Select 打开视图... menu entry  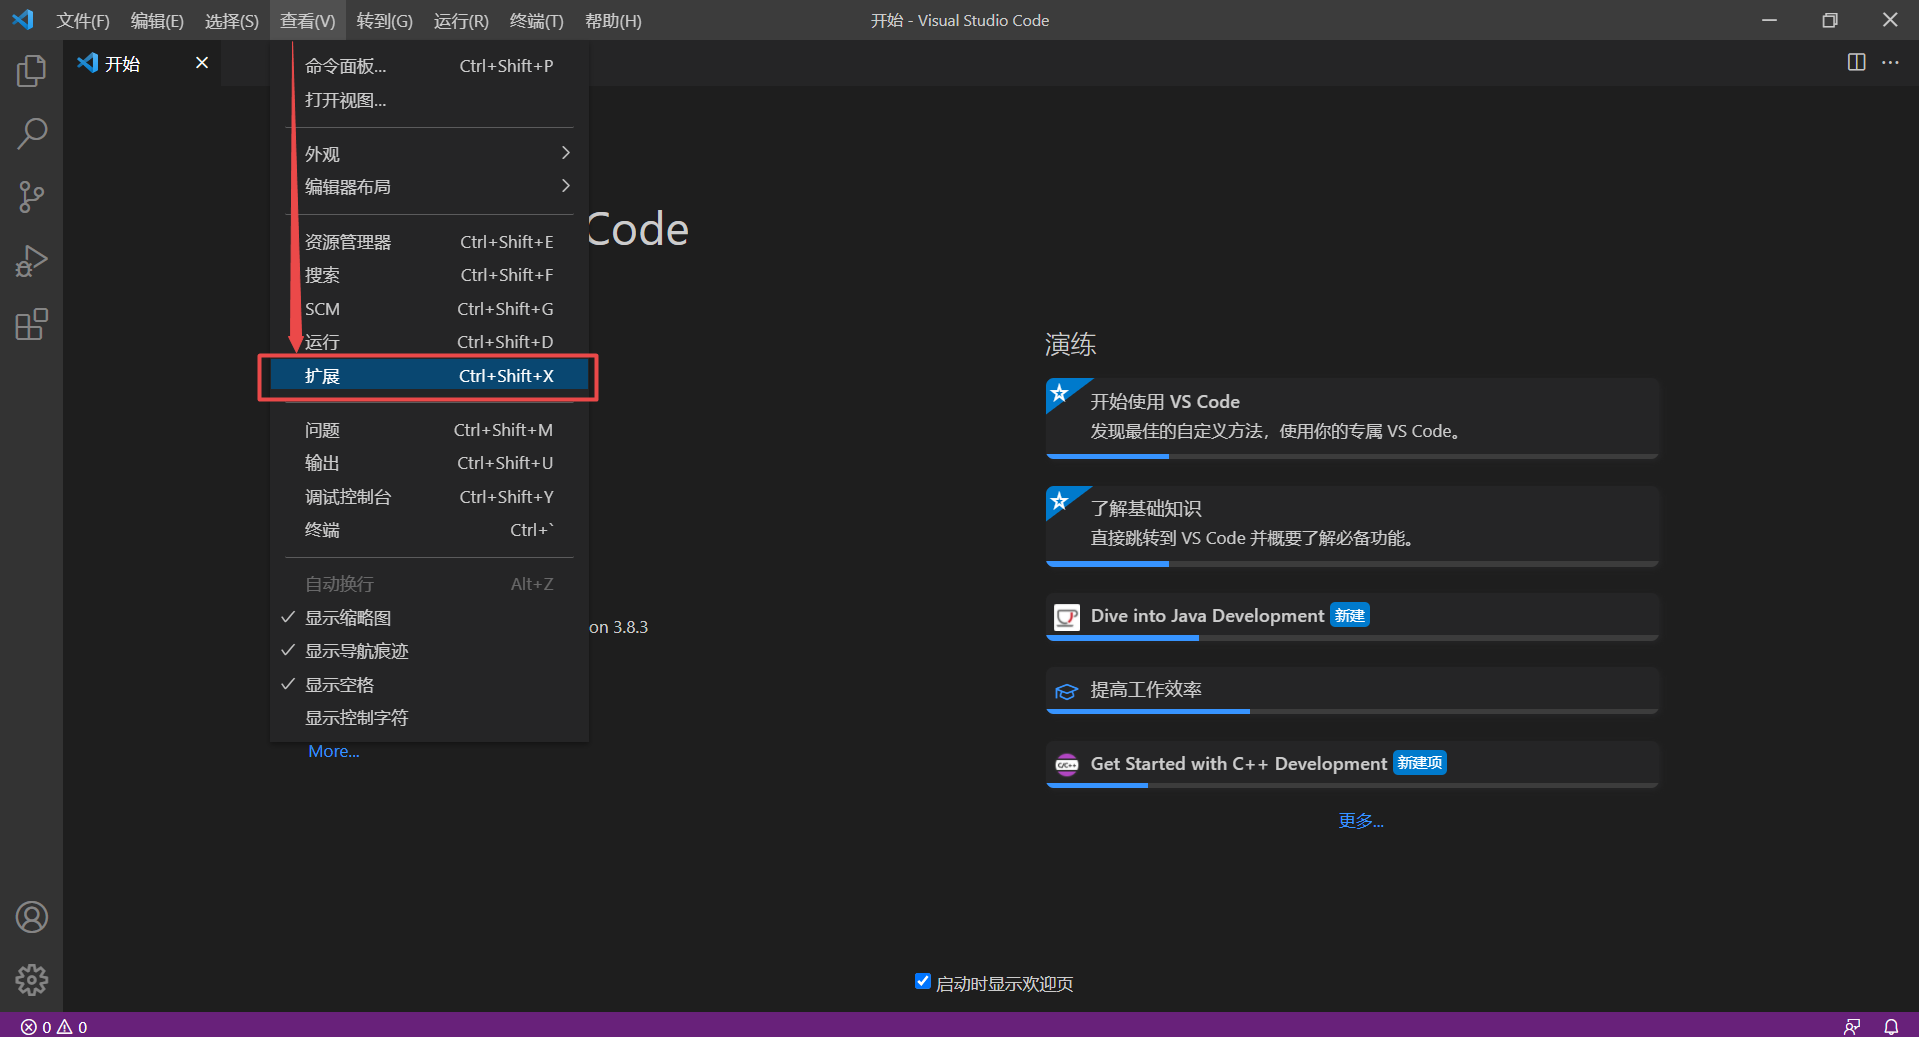[429, 100]
